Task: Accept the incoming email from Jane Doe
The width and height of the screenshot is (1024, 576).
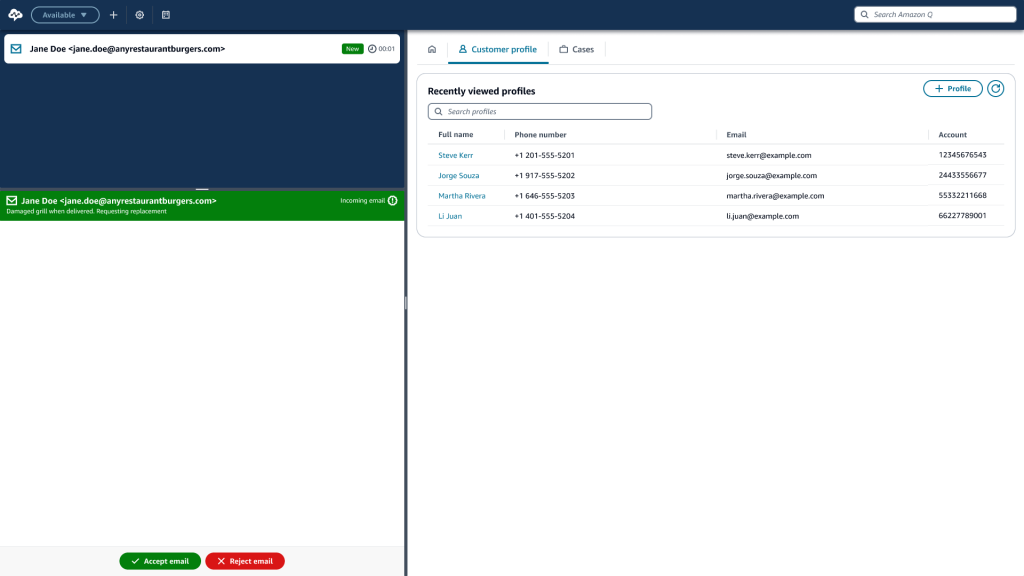Action: (x=159, y=561)
